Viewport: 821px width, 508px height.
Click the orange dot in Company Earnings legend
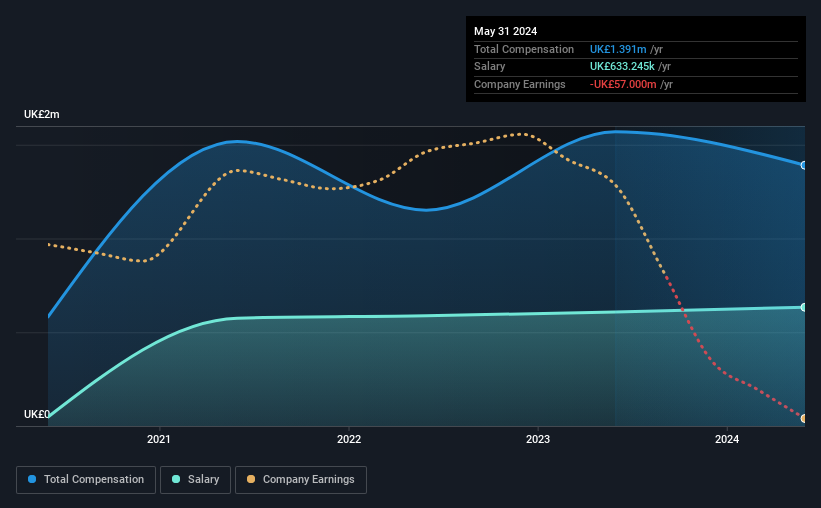click(x=251, y=479)
